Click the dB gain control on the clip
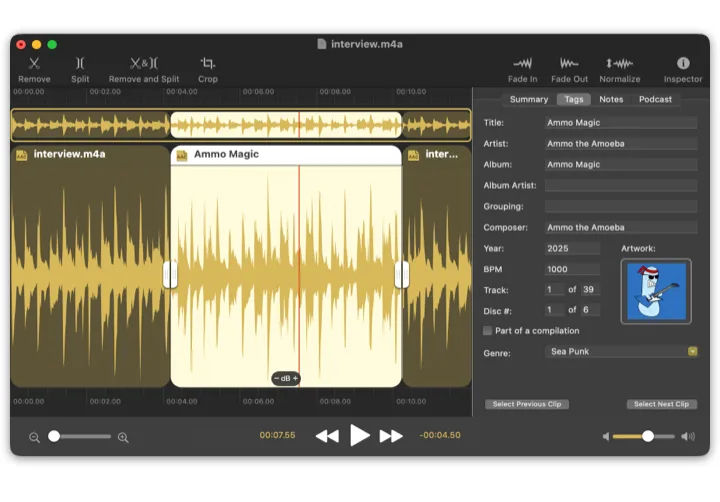 point(286,378)
